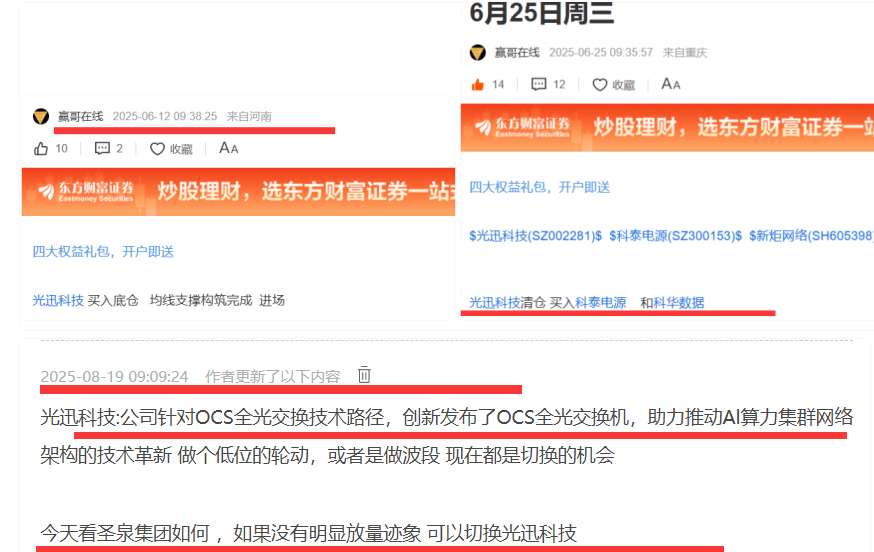The width and height of the screenshot is (874, 552).
Task: Open the $科泰电源(SZ300153)$ stock tag
Action: pos(676,236)
